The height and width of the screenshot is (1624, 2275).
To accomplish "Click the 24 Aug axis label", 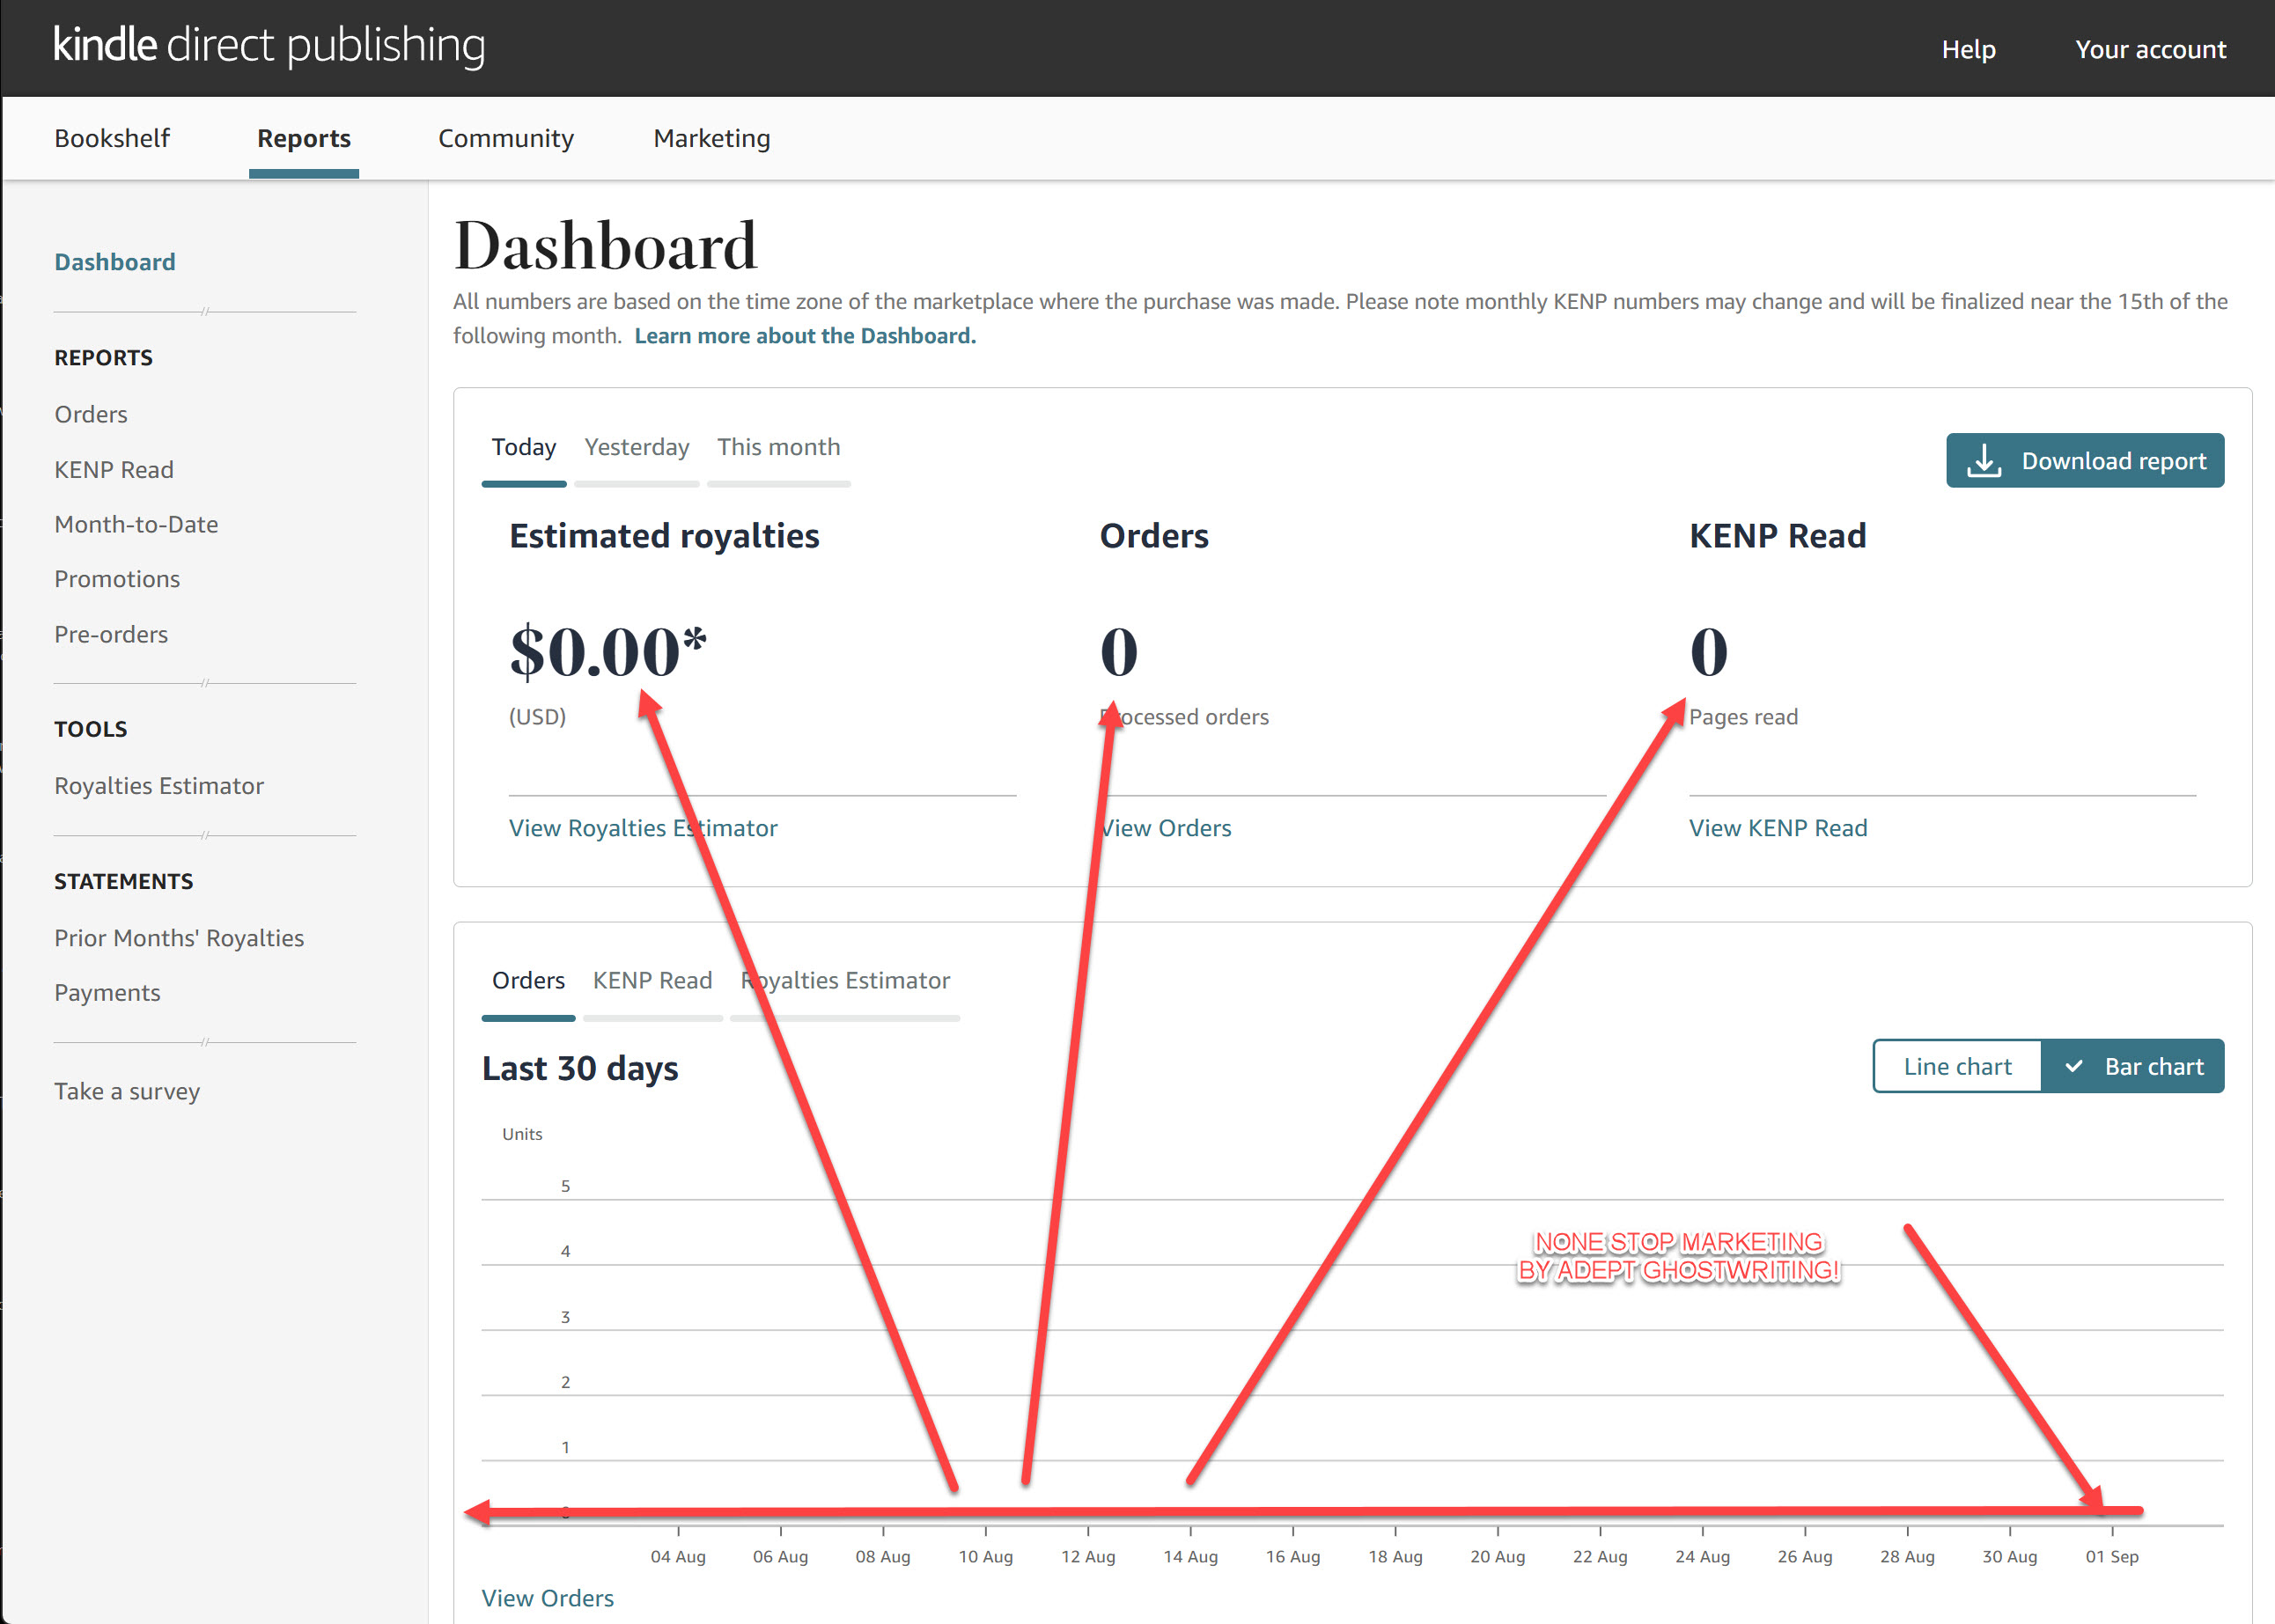I will click(x=1703, y=1557).
